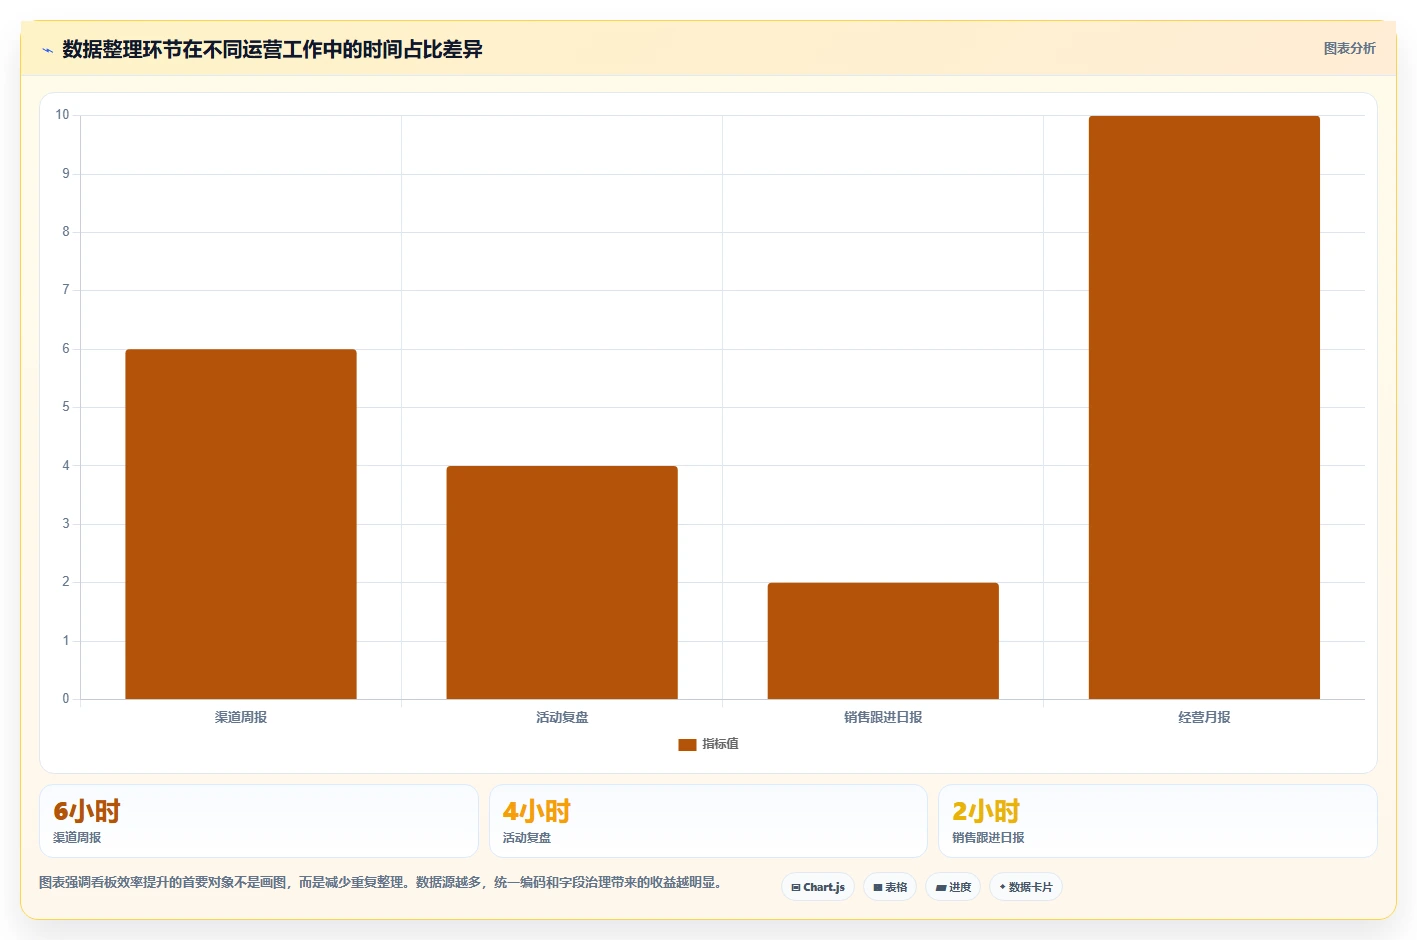Click the 进度 tag chip
The height and width of the screenshot is (940, 1417).
click(953, 887)
